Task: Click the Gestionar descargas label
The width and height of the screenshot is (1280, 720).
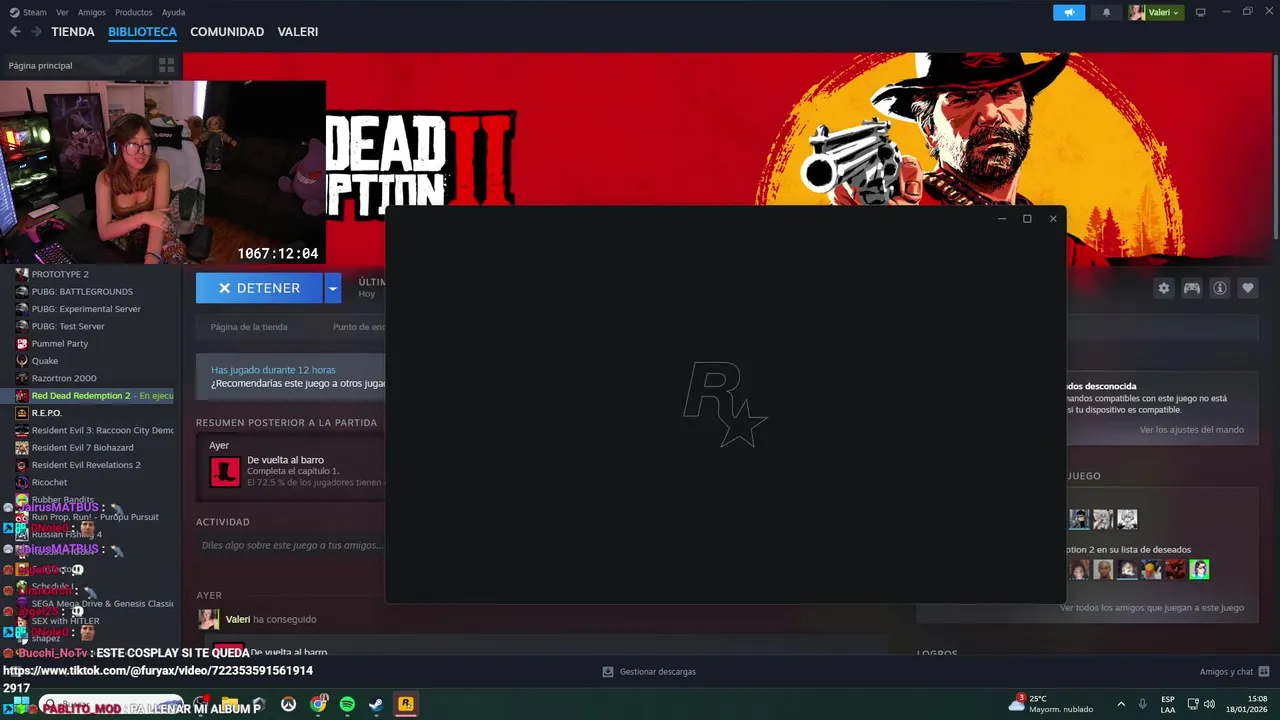Action: coord(658,672)
